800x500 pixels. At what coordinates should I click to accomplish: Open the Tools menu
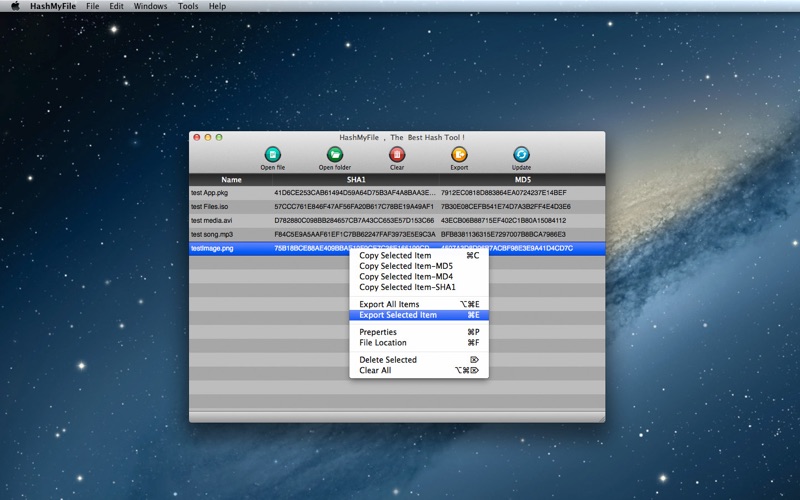pyautogui.click(x=188, y=6)
